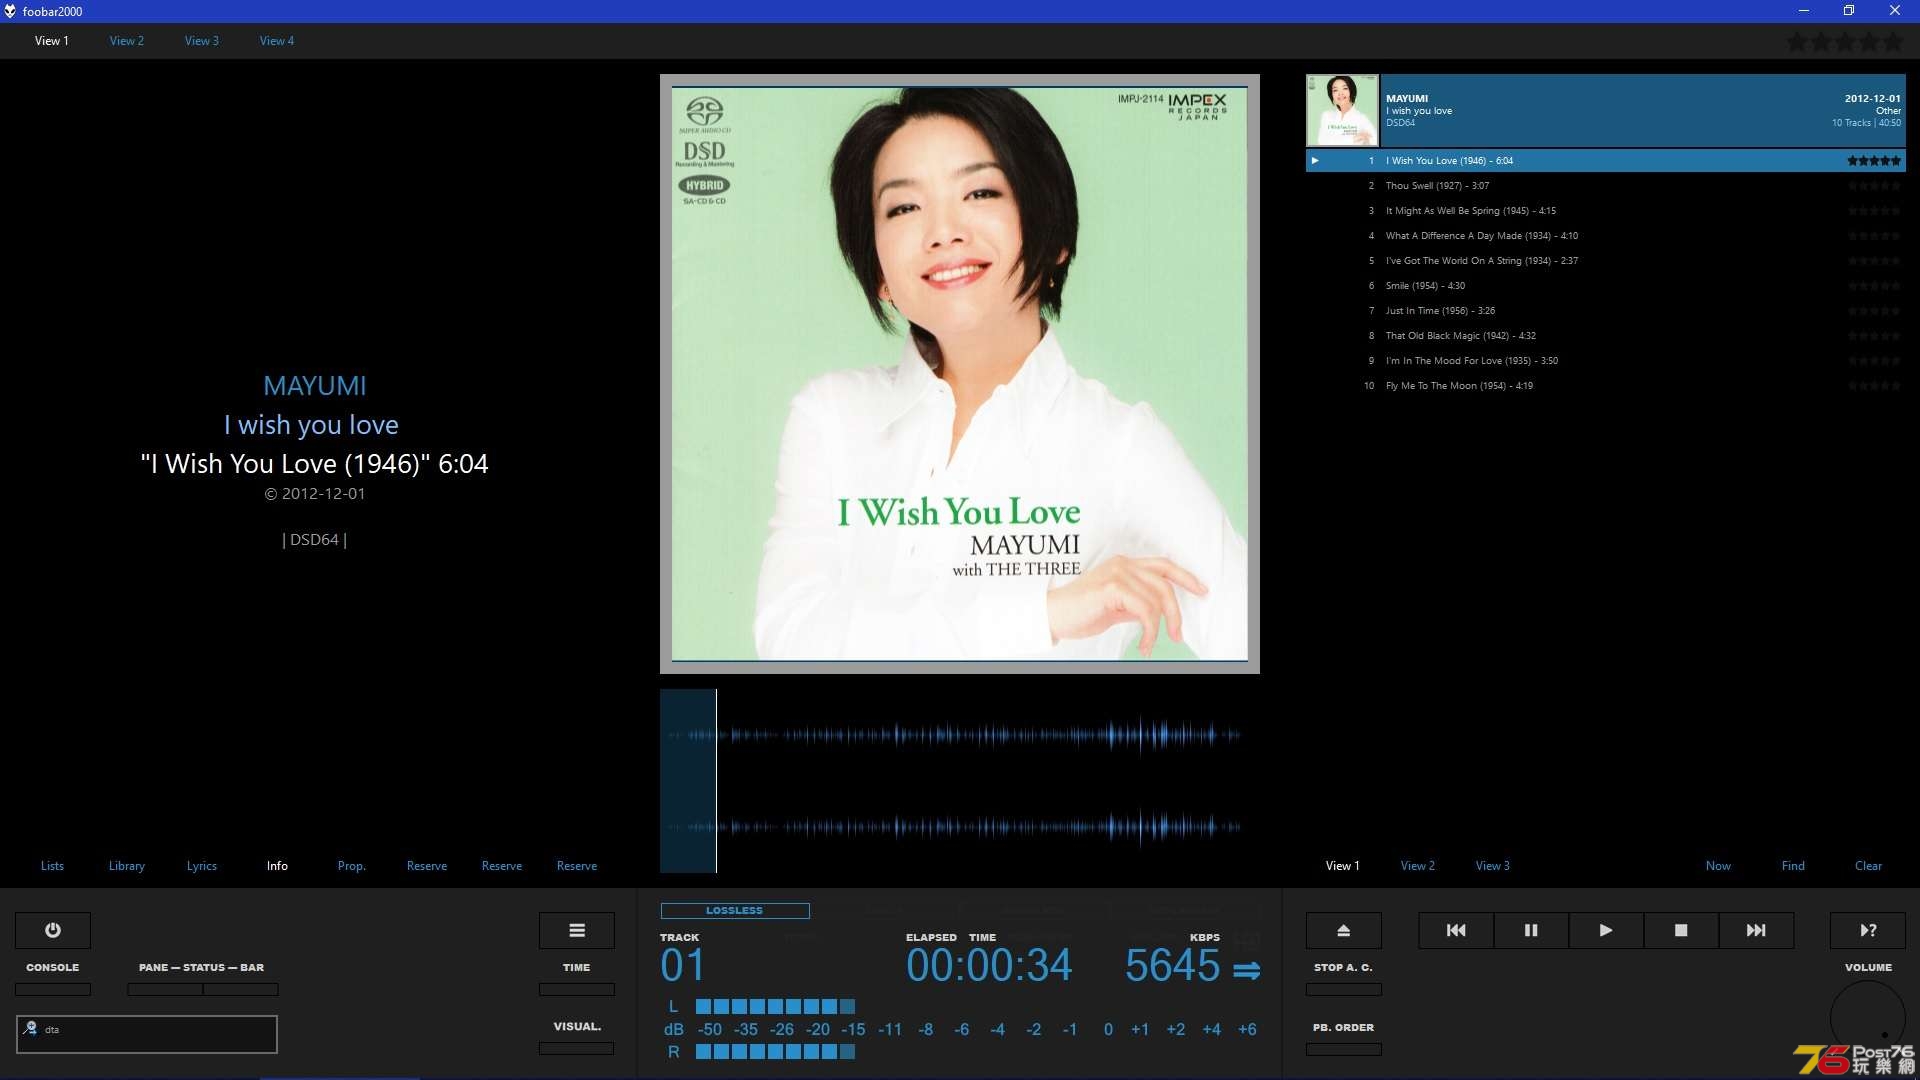Set rating stars in top-right header
This screenshot has width=1920, height=1080.
pyautogui.click(x=1845, y=42)
